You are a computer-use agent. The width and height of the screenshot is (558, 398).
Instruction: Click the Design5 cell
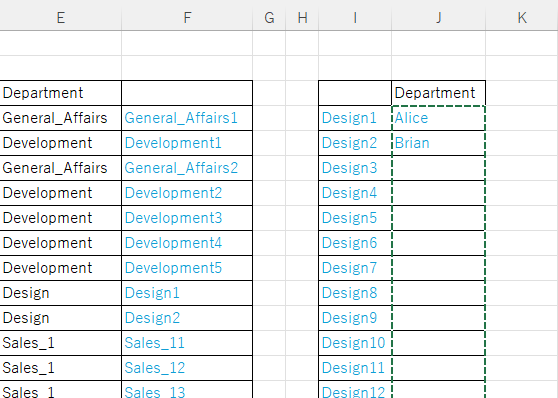[x=355, y=218]
